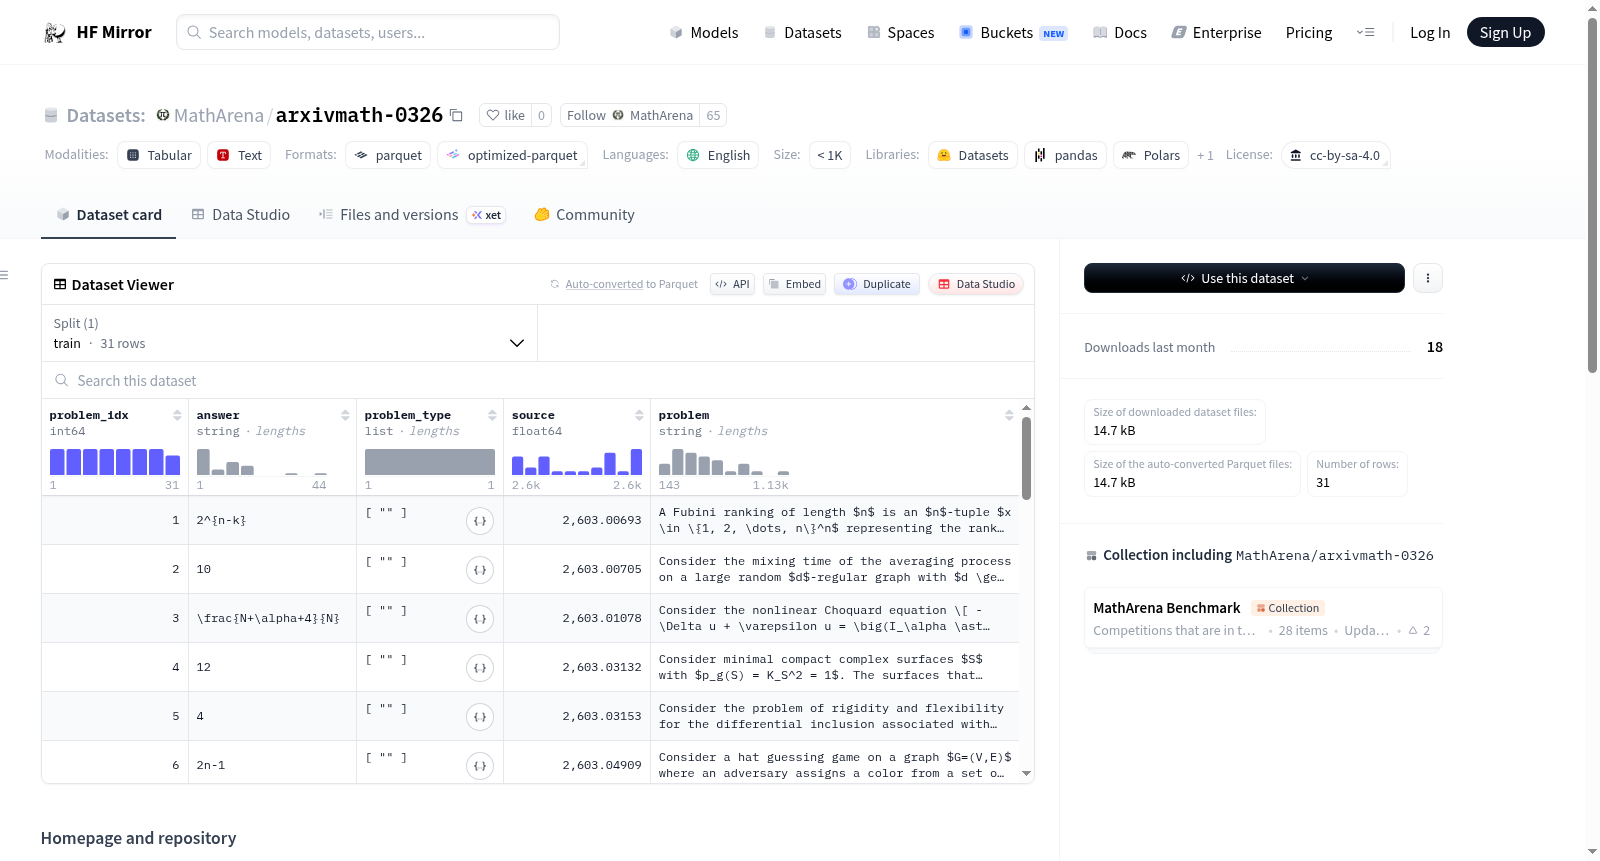Click the Text modality tag

[x=239, y=155]
